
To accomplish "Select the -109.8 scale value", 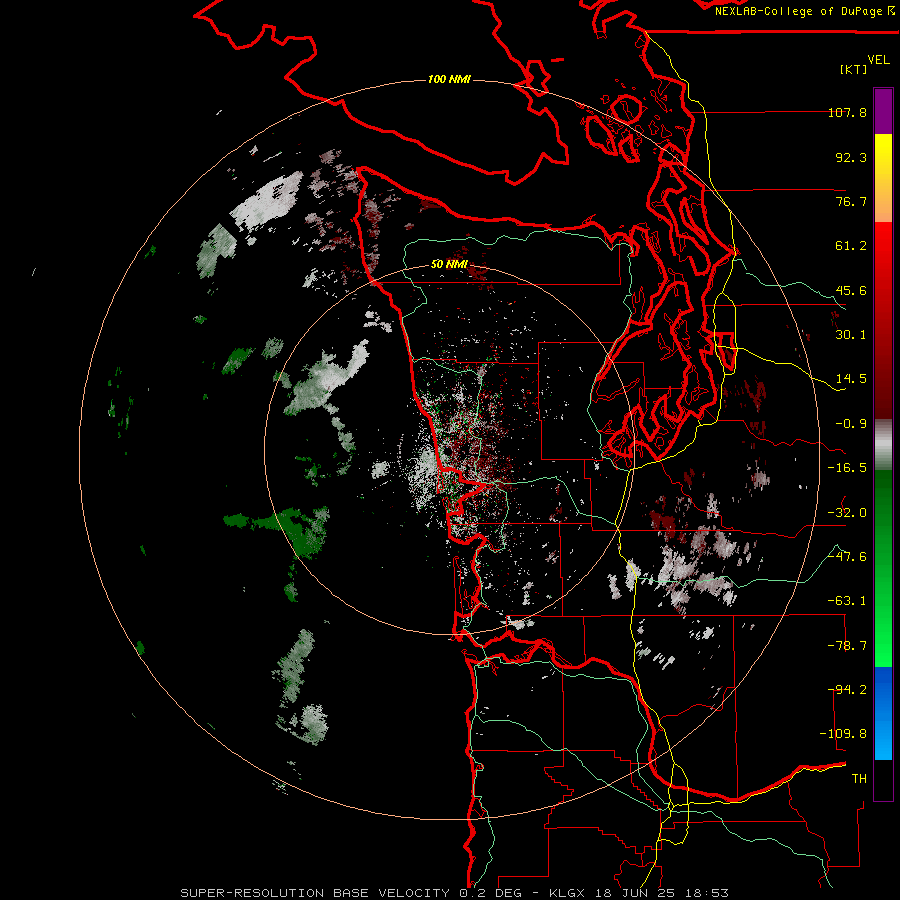I will pos(844,734).
